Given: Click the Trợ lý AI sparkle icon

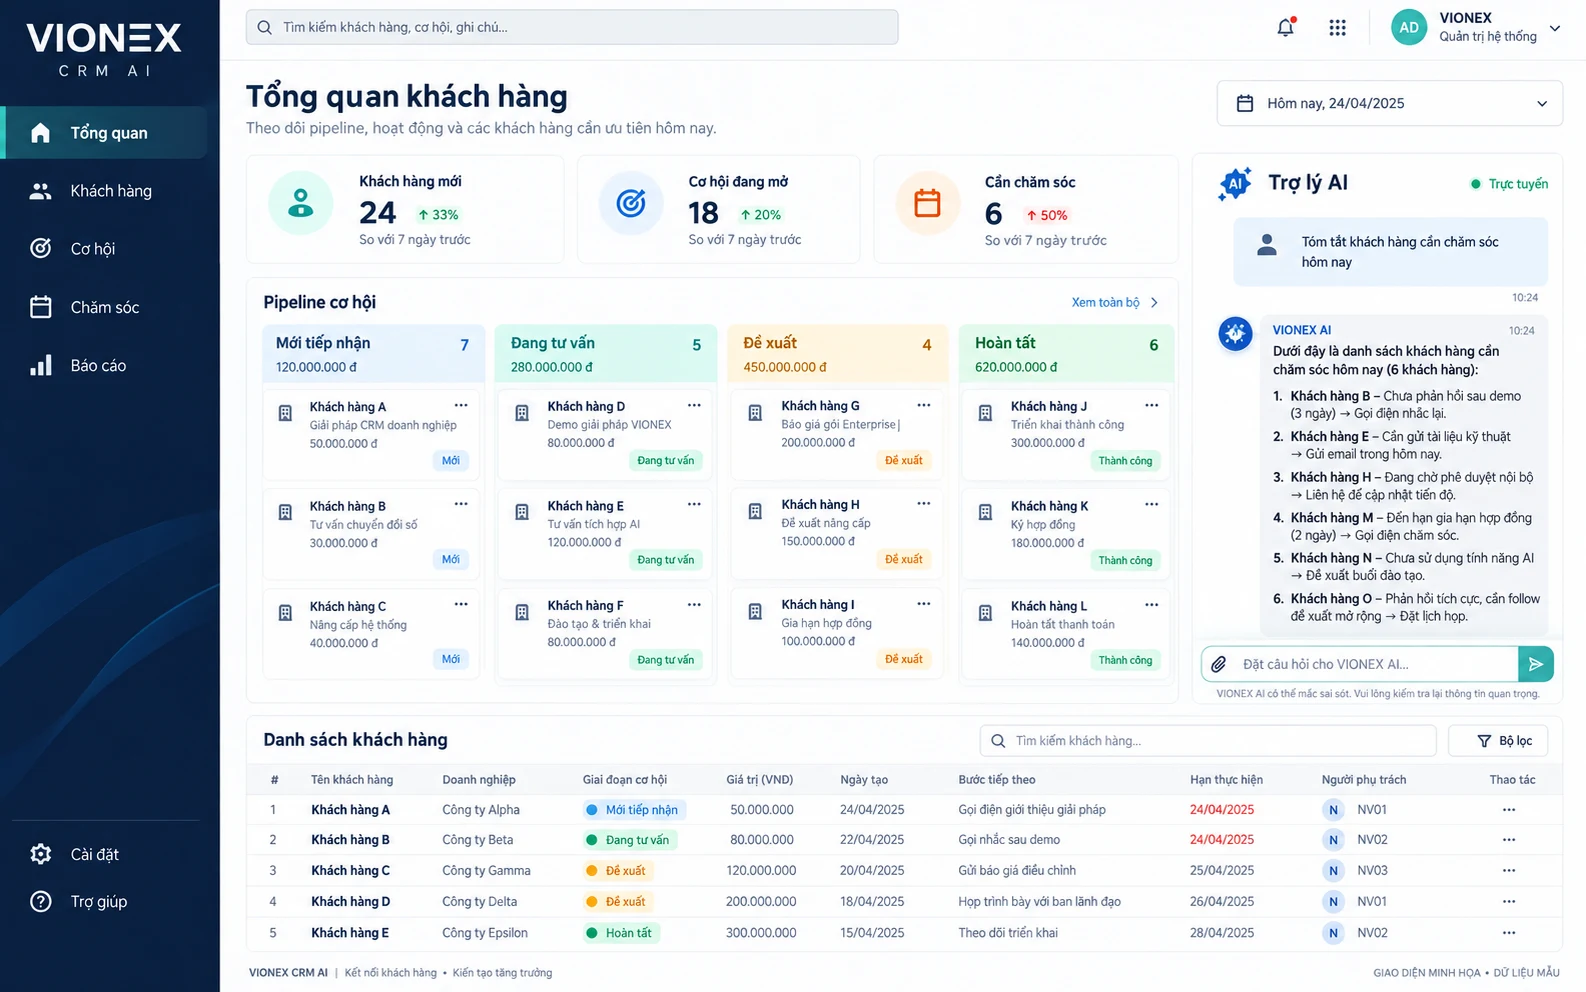Looking at the screenshot, I should pos(1235,184).
